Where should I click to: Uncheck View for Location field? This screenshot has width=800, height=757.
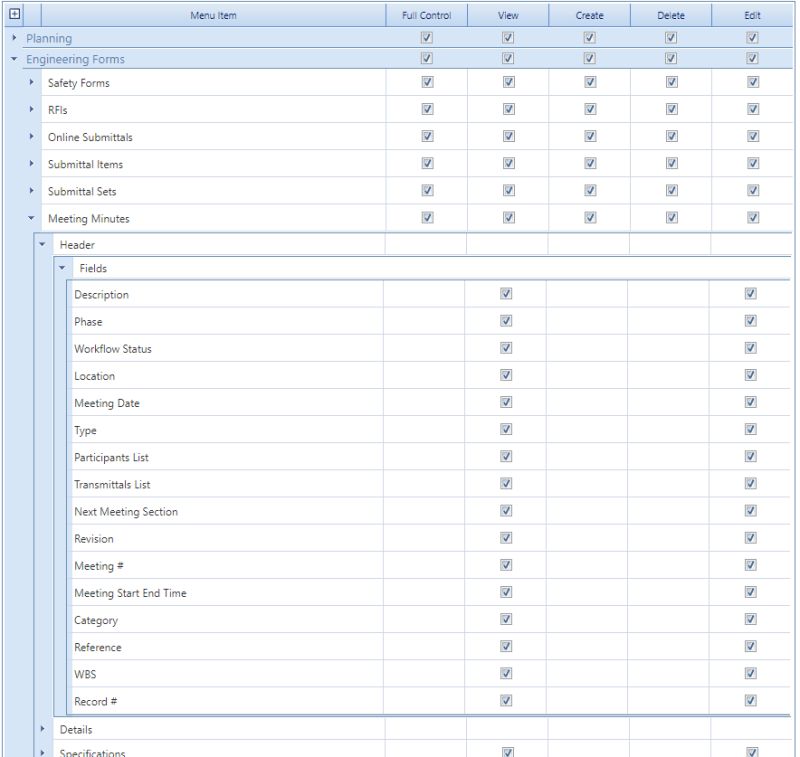click(x=506, y=375)
